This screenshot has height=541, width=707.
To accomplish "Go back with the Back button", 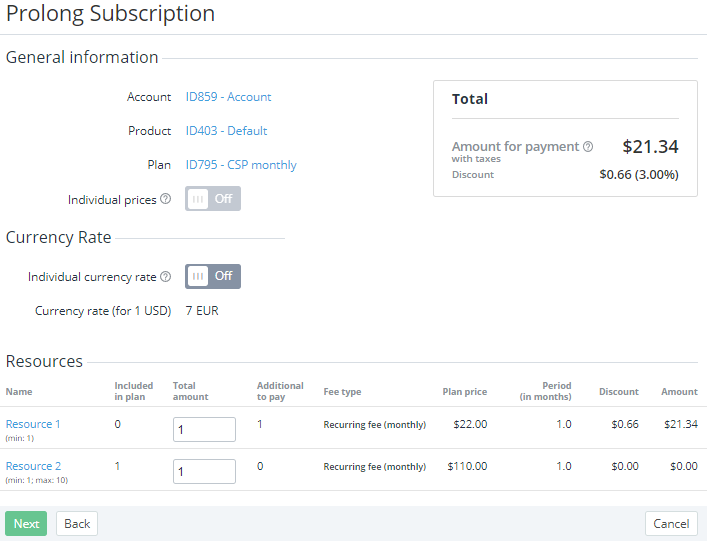I will pos(77,524).
